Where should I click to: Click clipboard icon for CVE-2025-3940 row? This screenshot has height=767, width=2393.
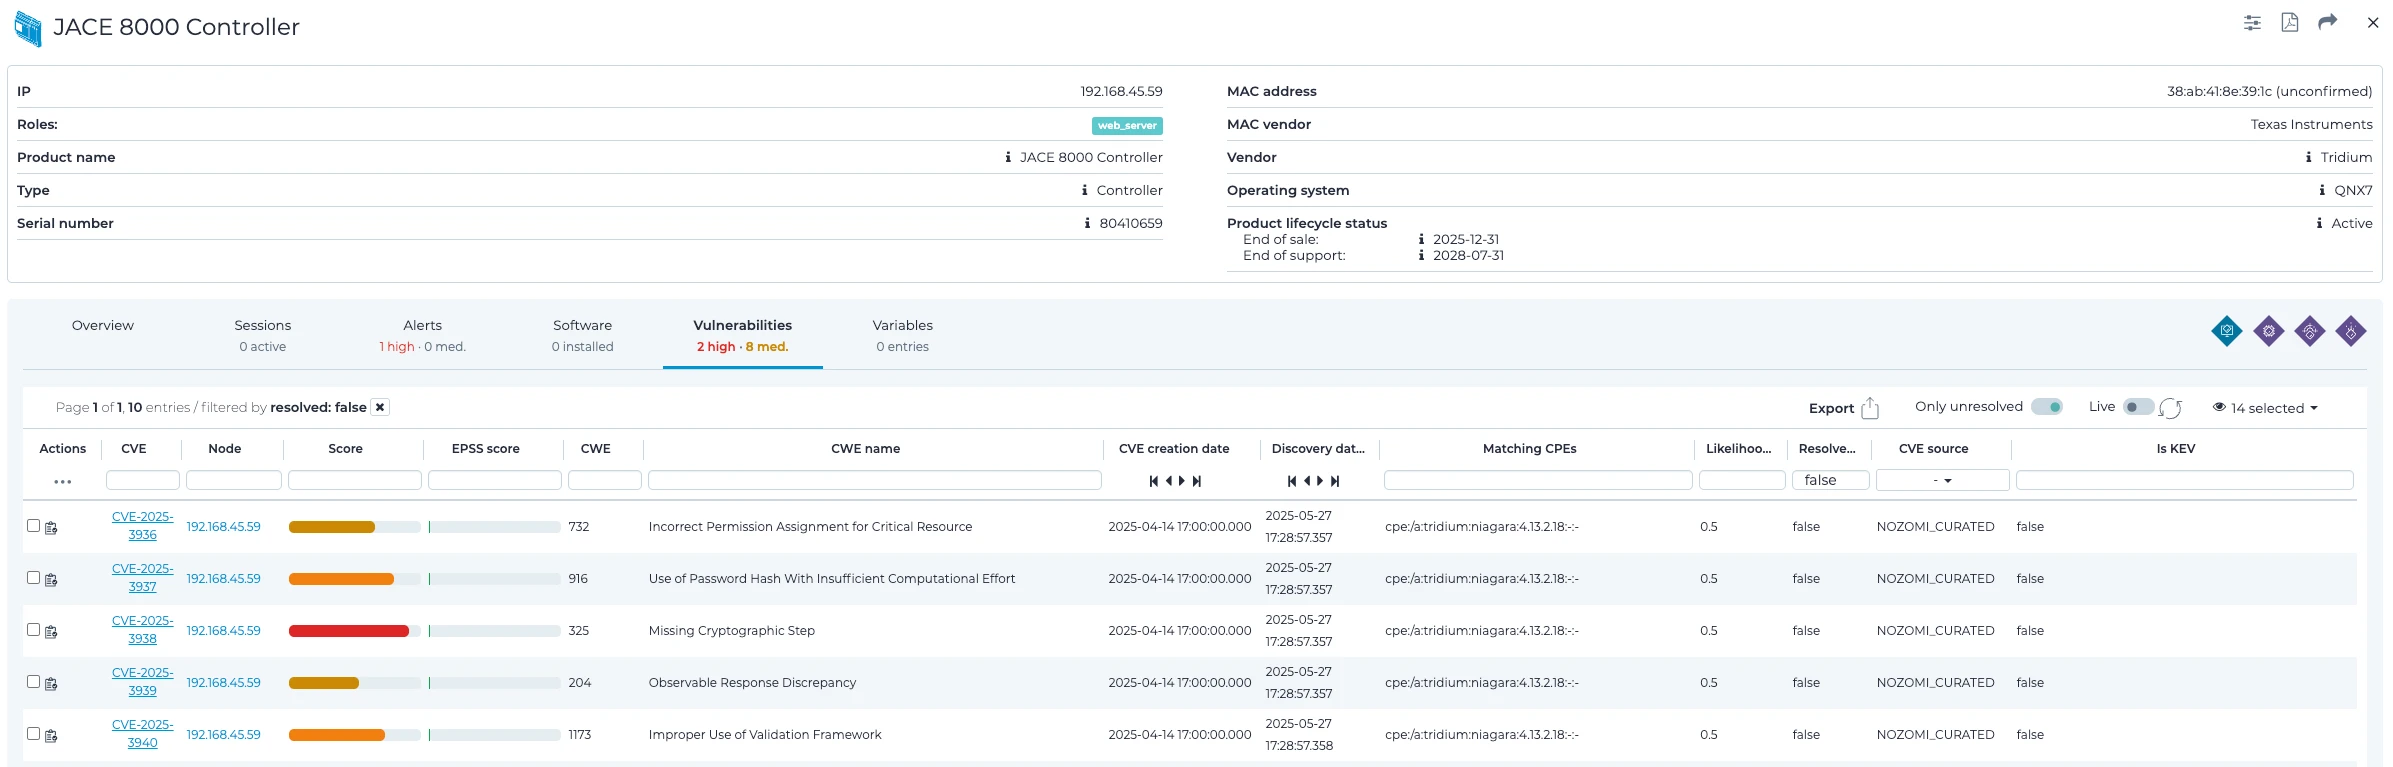click(x=51, y=736)
